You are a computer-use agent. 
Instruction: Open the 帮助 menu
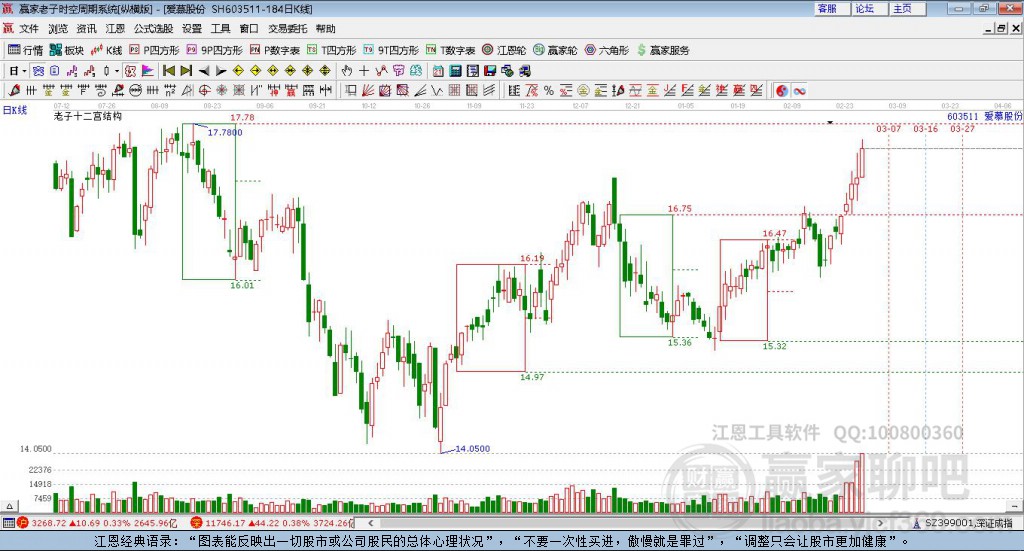tap(325, 29)
